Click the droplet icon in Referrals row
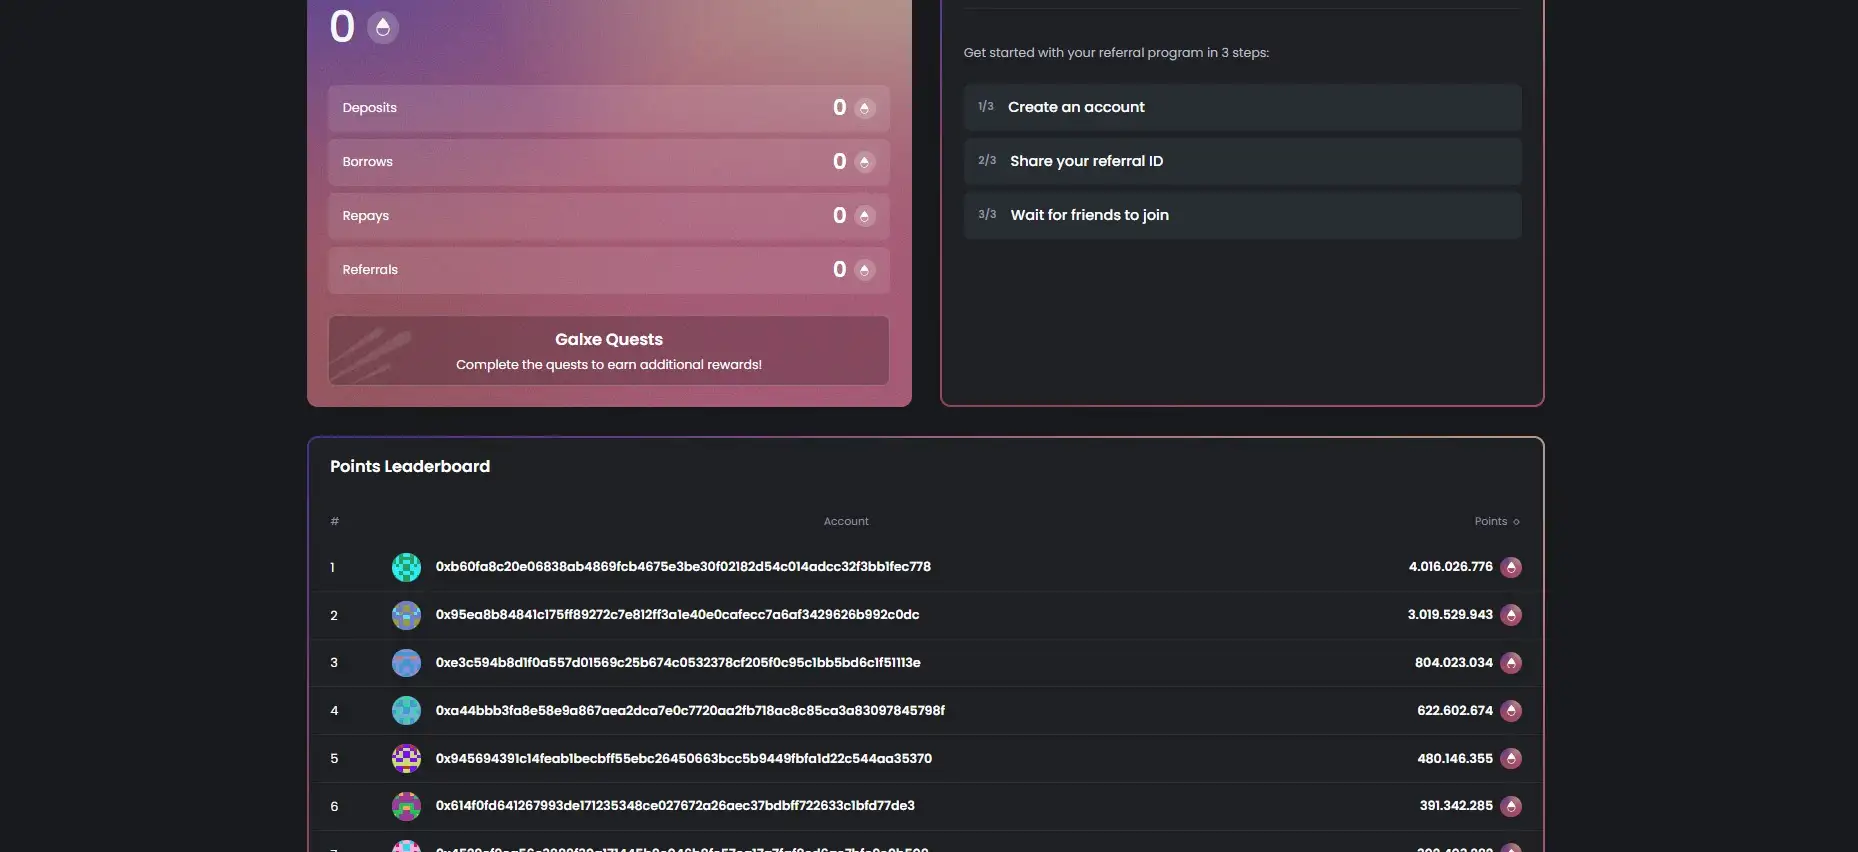 point(864,270)
